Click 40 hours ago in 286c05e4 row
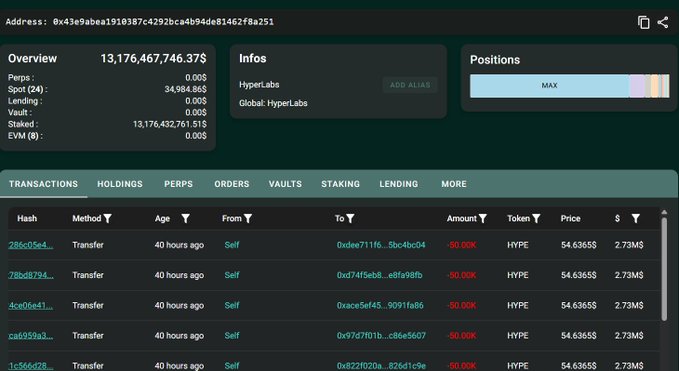679x371 pixels. coord(179,245)
